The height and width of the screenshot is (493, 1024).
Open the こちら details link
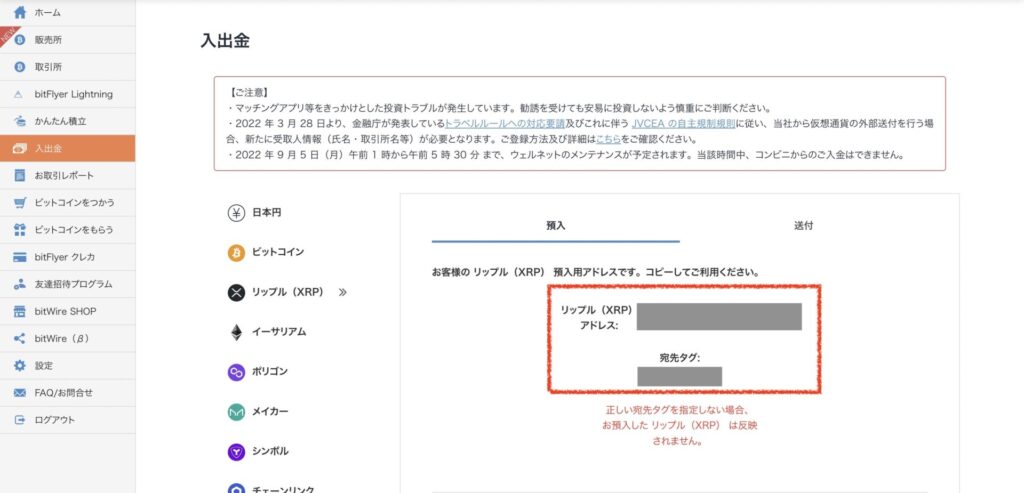[608, 140]
